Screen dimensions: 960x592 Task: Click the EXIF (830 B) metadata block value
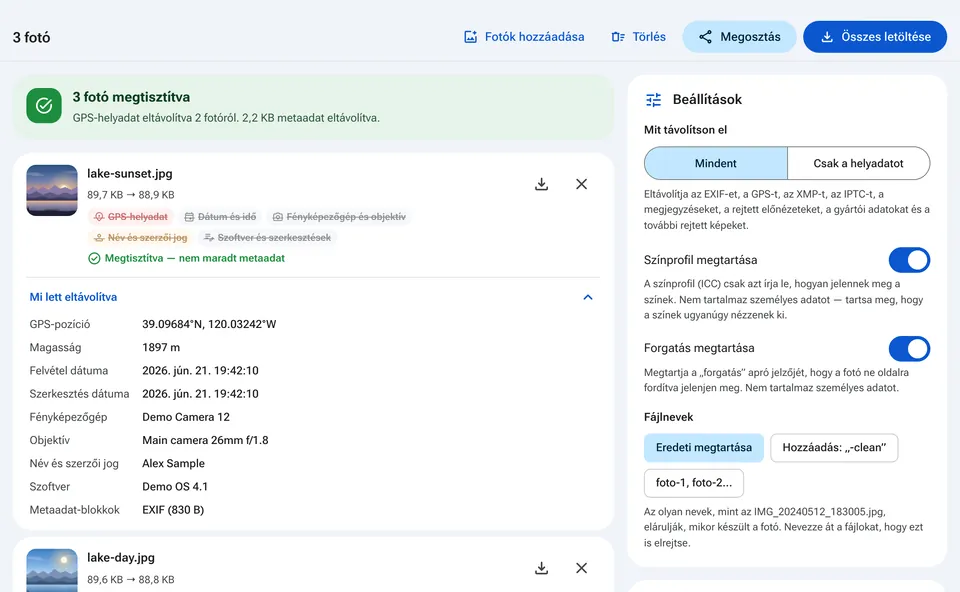tap(173, 510)
